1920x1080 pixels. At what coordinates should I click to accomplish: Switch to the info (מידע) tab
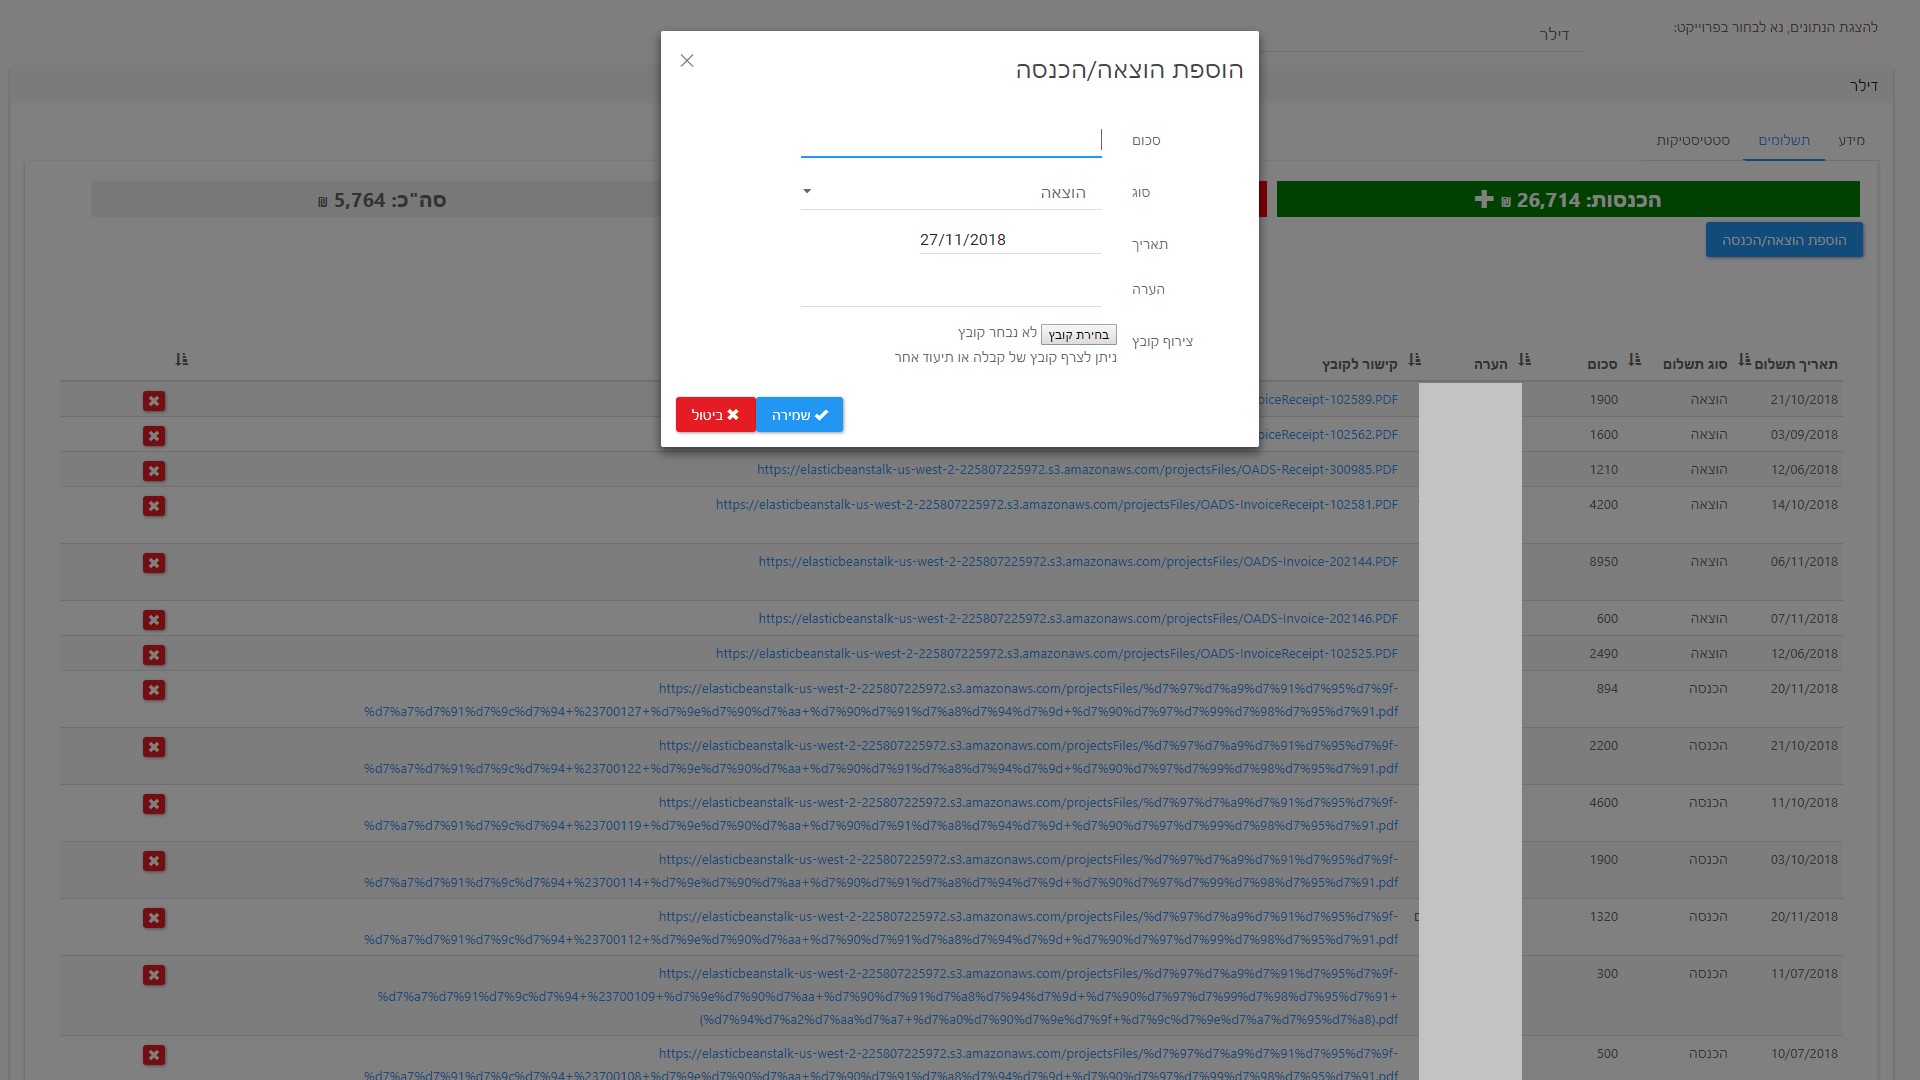point(1851,141)
